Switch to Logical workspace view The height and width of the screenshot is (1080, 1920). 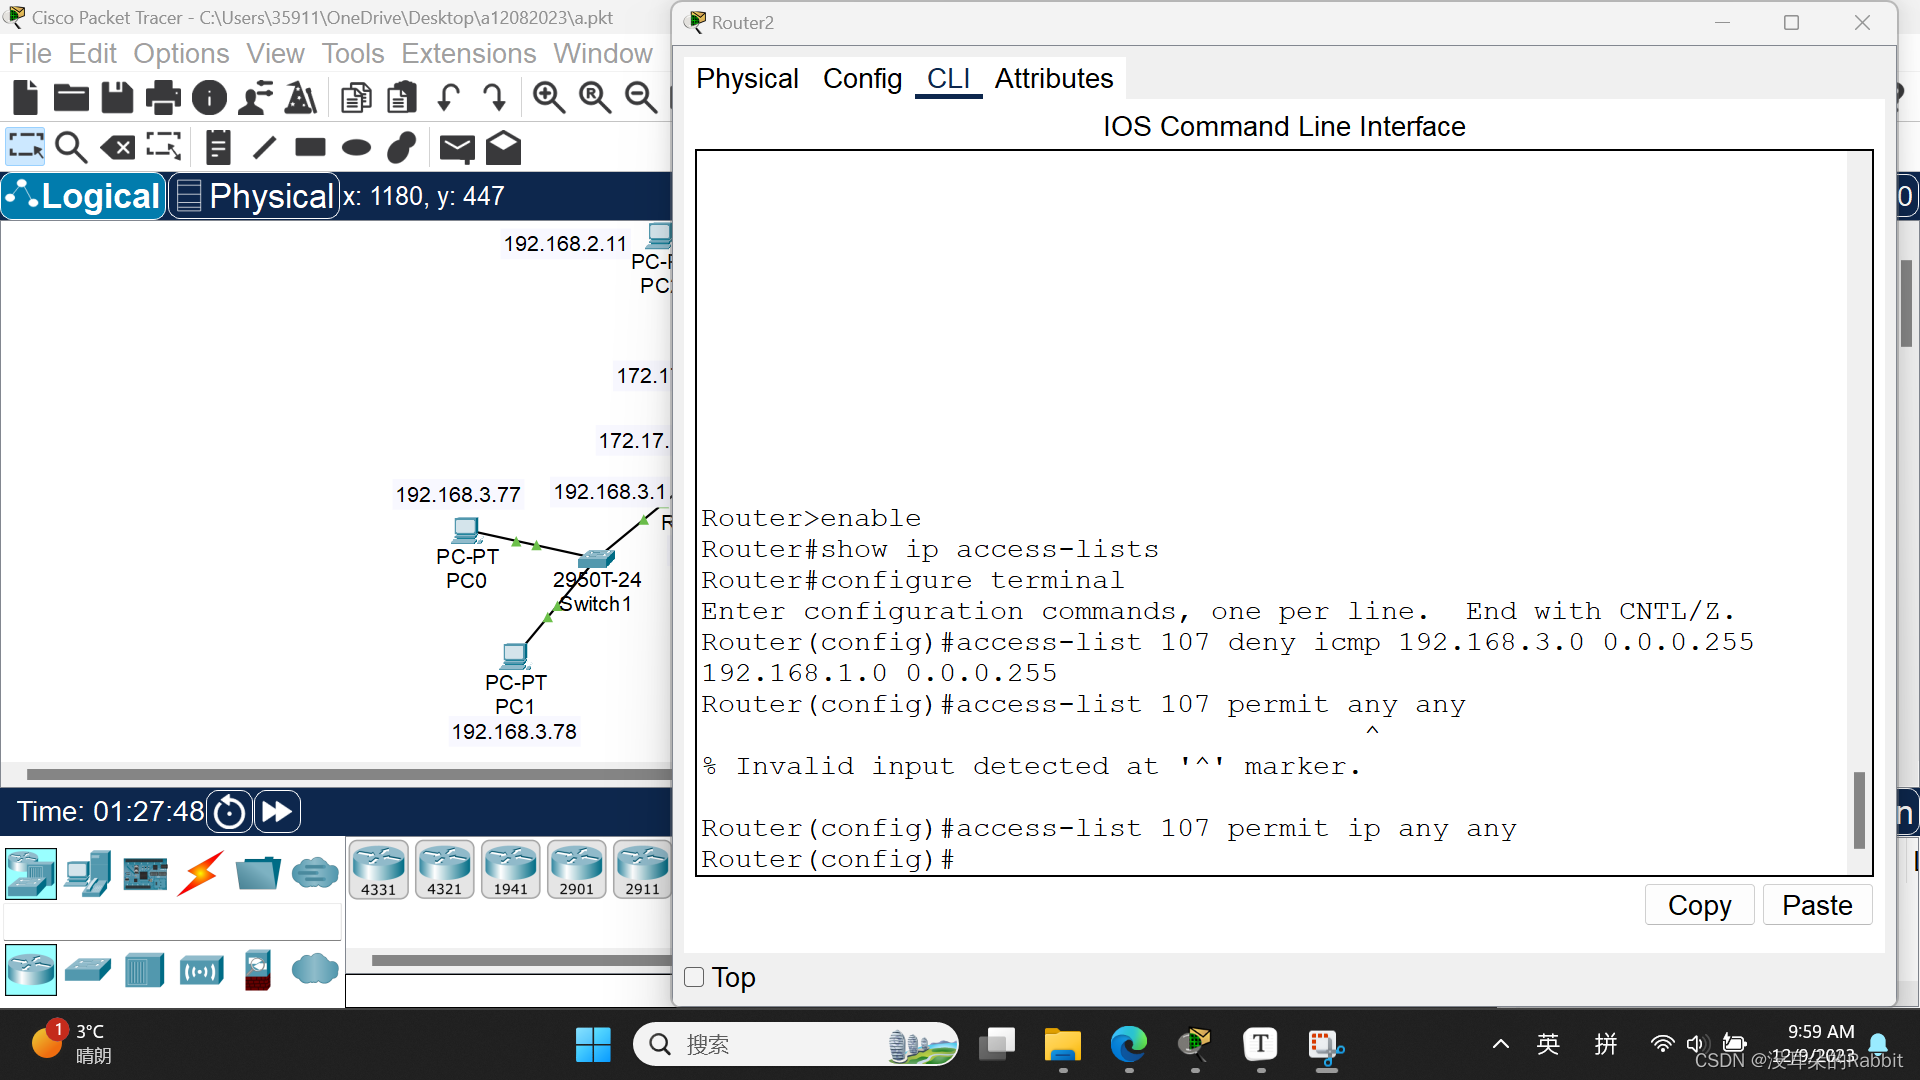coord(84,196)
